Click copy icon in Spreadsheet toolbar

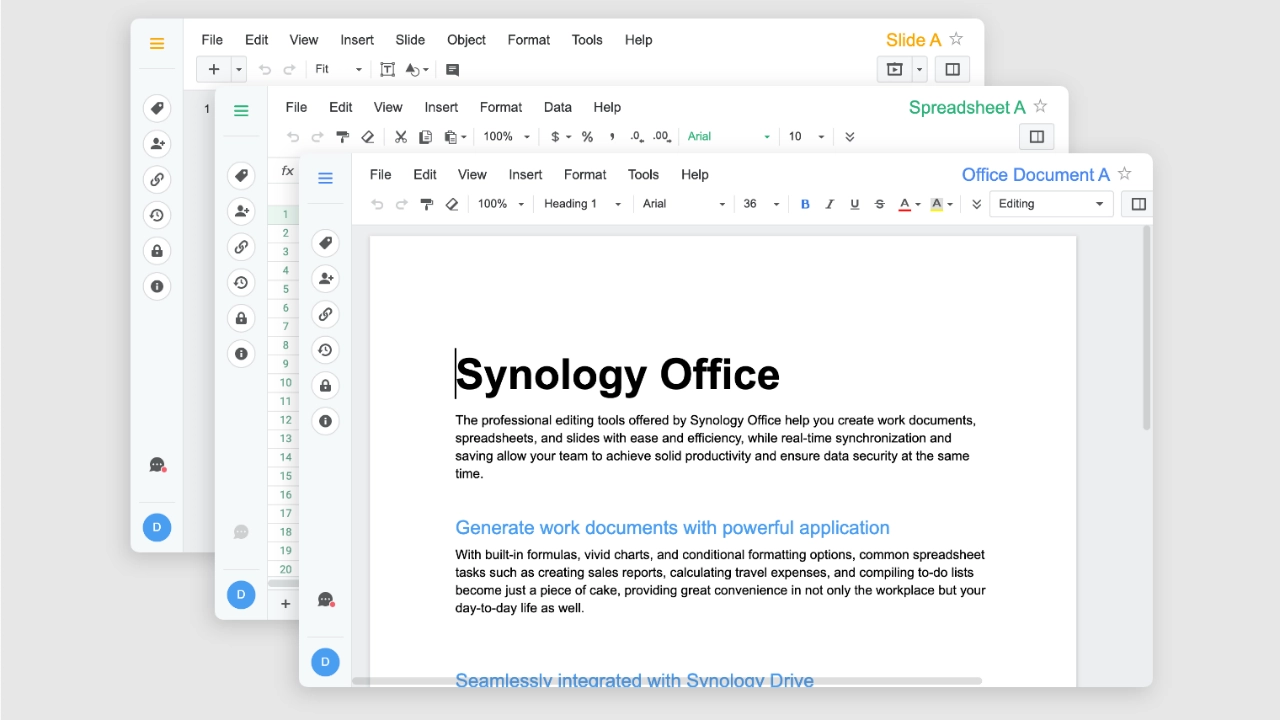pos(425,137)
